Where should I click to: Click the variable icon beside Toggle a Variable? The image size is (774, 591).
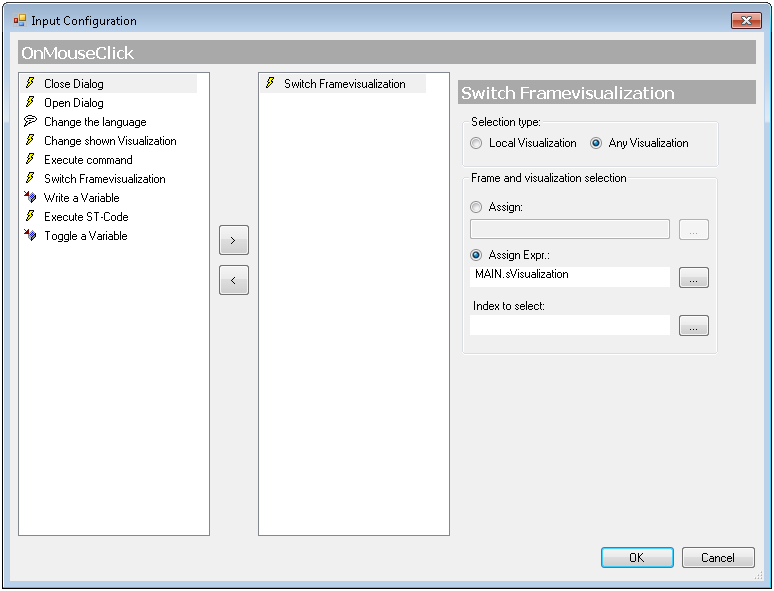[x=30, y=235]
